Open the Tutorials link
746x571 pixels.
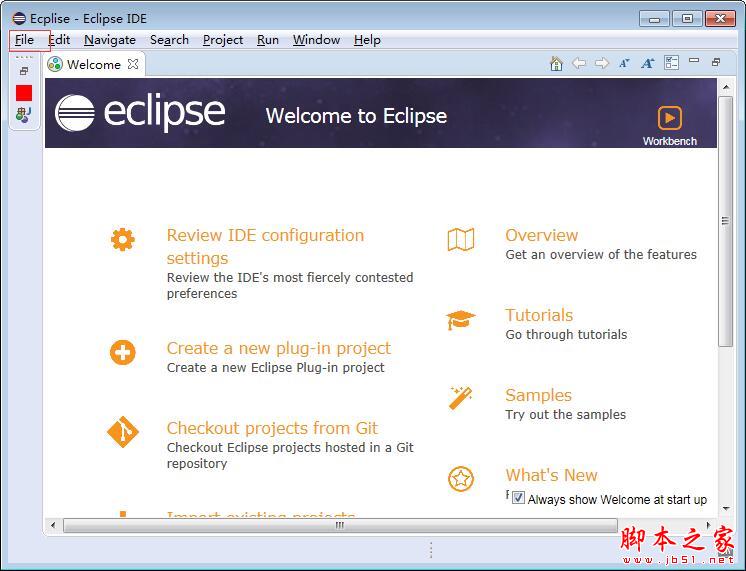pyautogui.click(x=539, y=315)
